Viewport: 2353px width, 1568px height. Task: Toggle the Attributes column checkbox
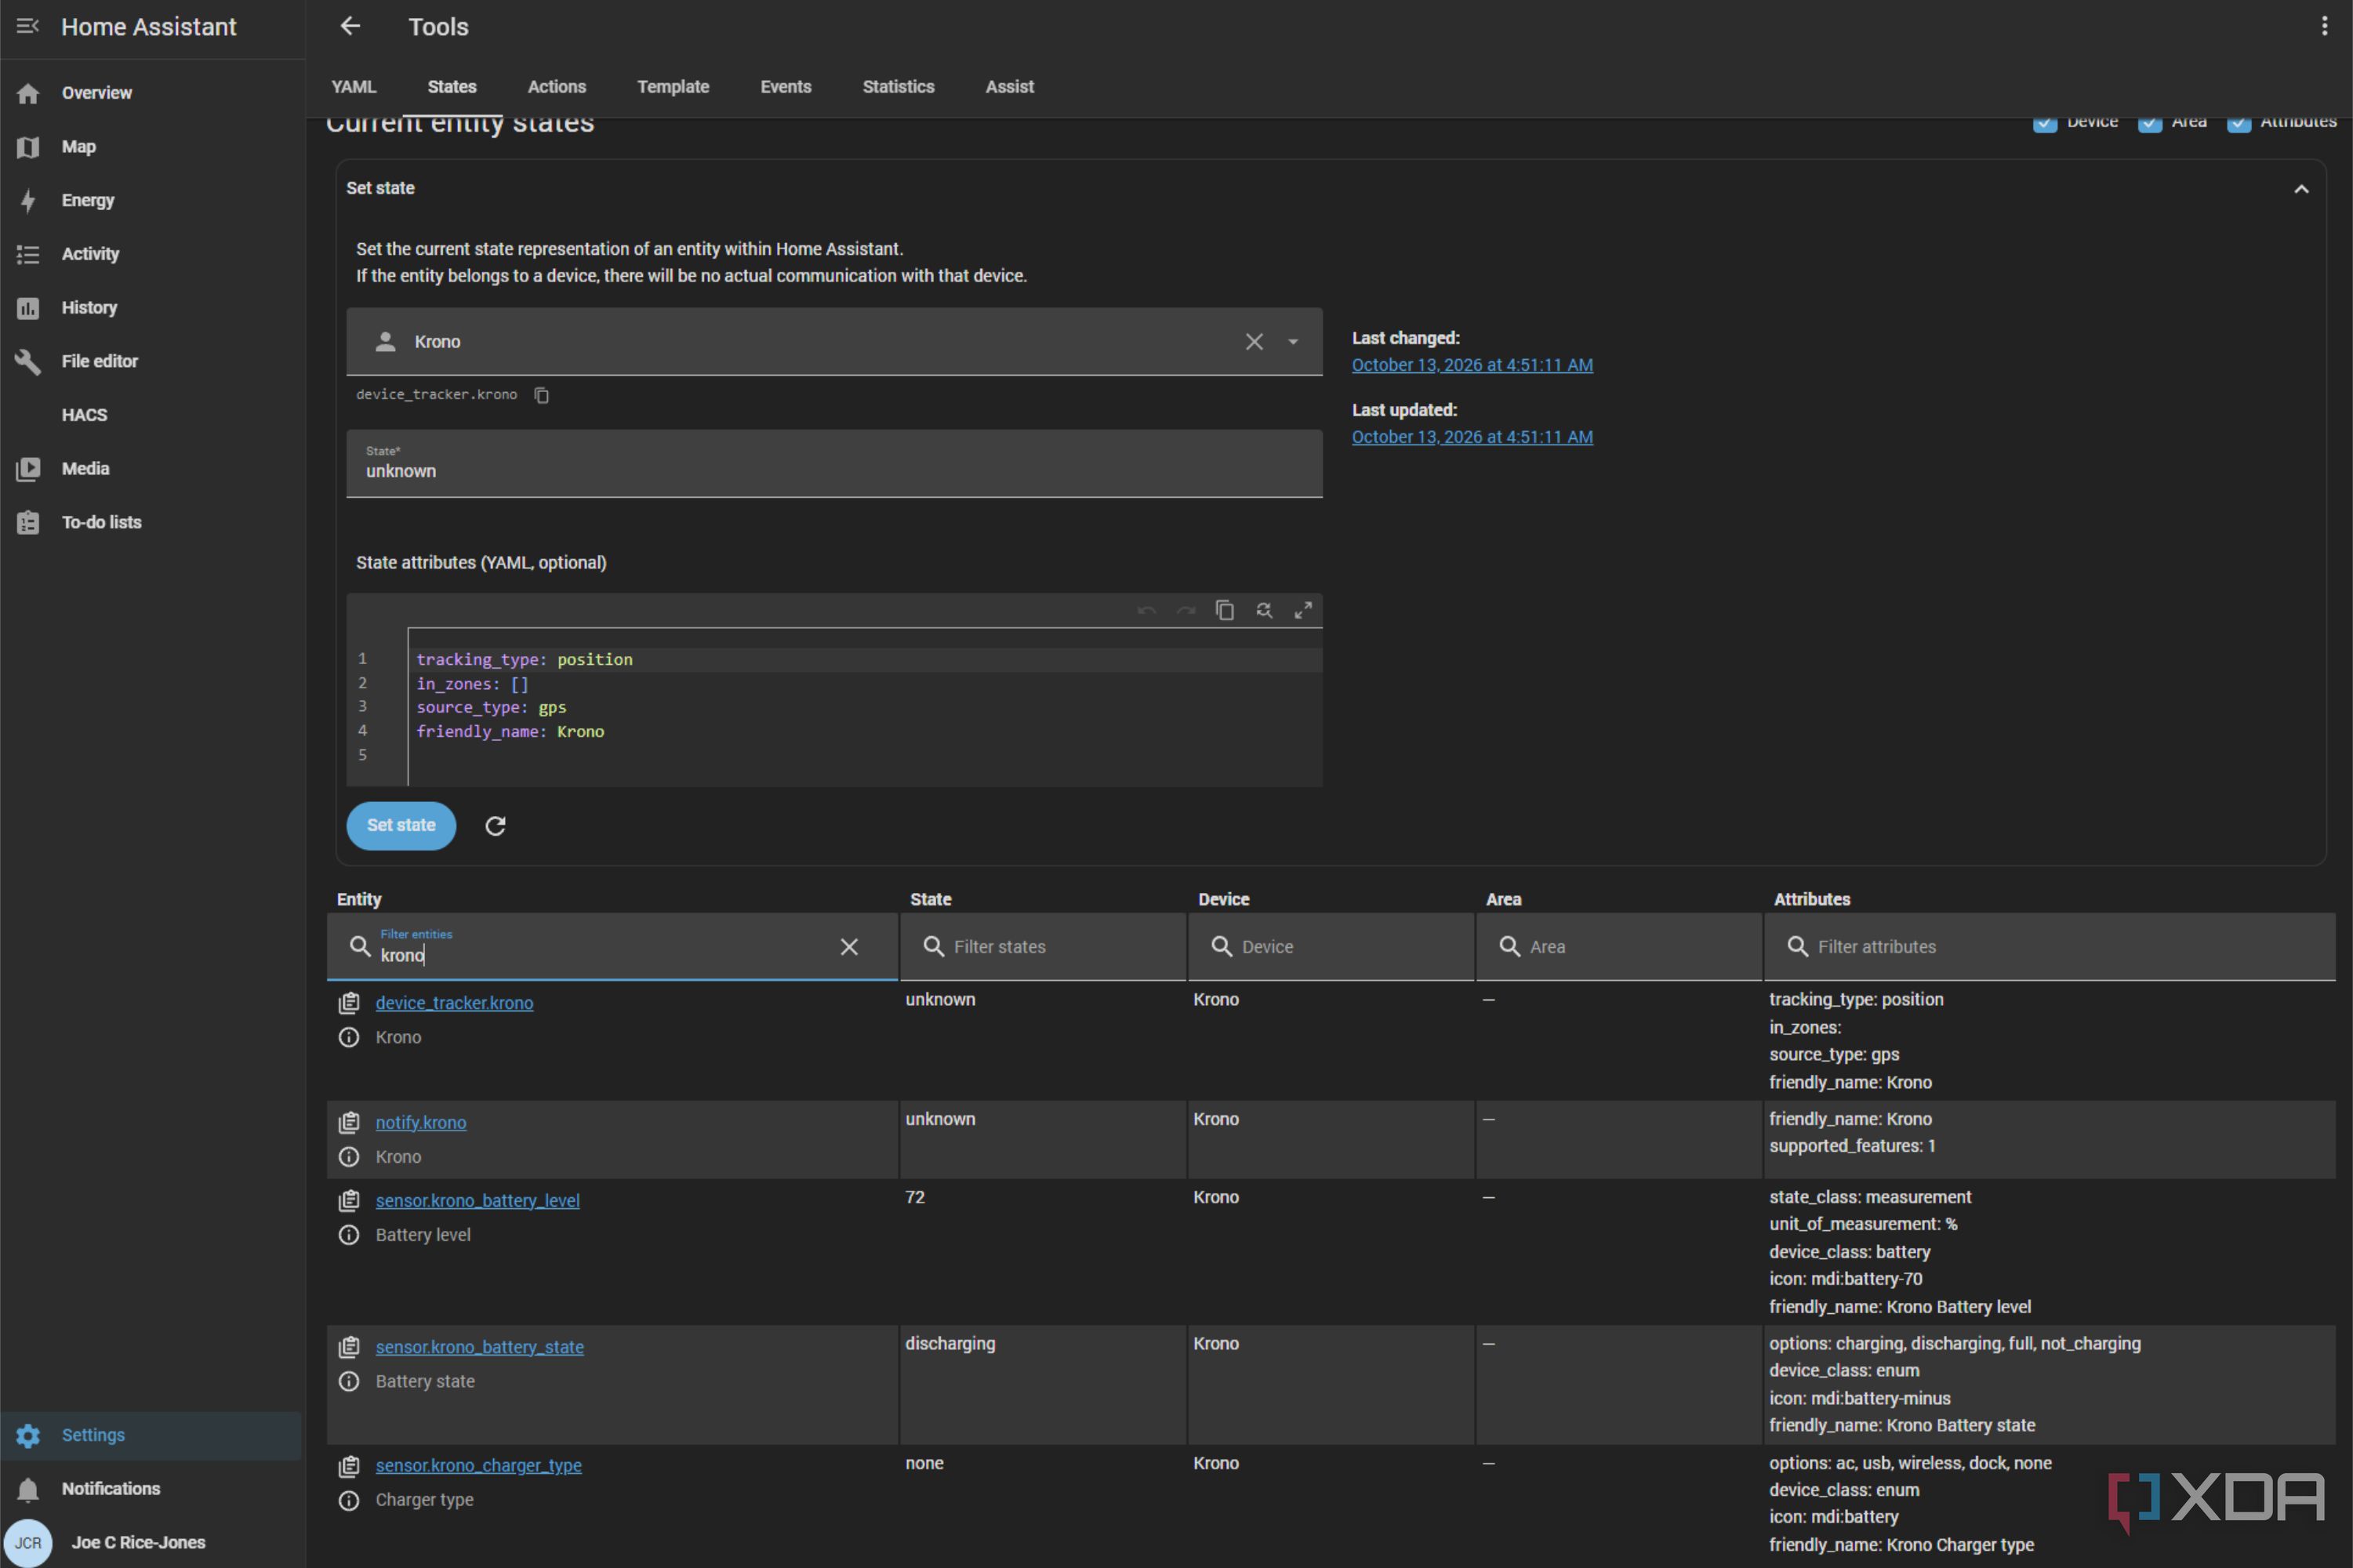pos(2239,123)
